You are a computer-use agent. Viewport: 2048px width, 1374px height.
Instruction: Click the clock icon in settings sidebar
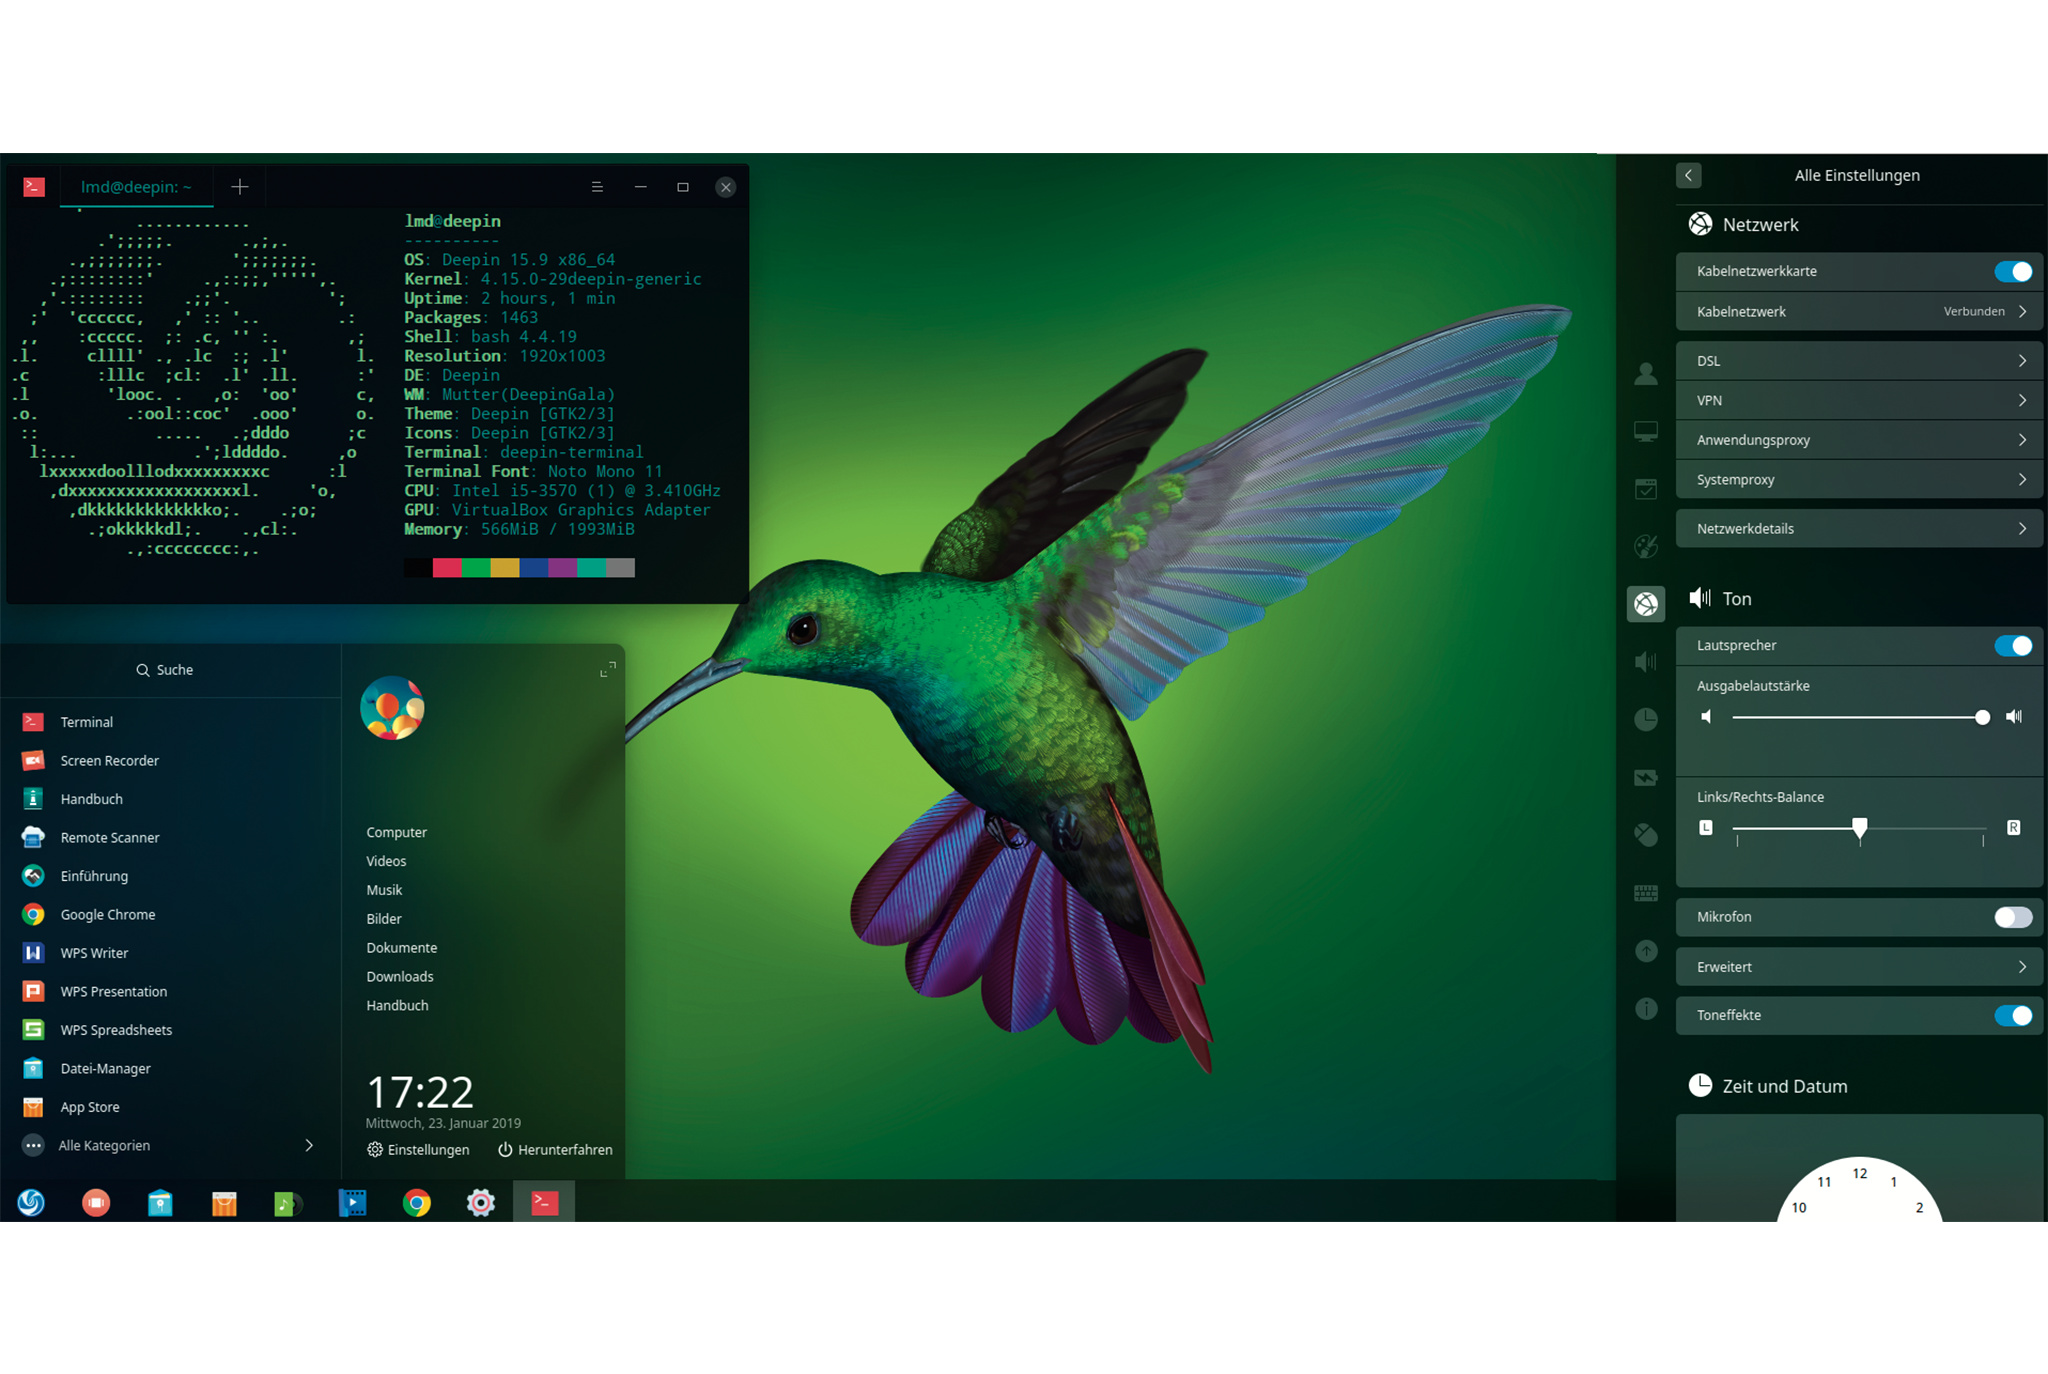pos(1645,719)
